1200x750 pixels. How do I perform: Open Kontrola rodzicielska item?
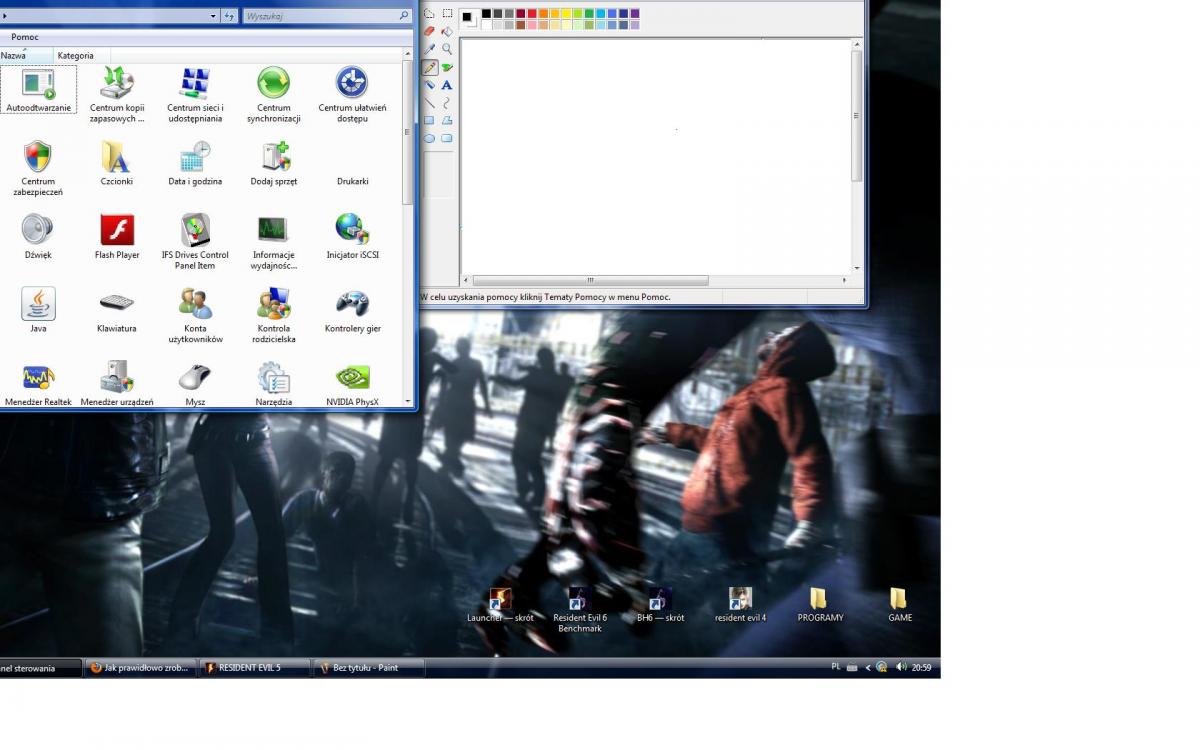[273, 315]
